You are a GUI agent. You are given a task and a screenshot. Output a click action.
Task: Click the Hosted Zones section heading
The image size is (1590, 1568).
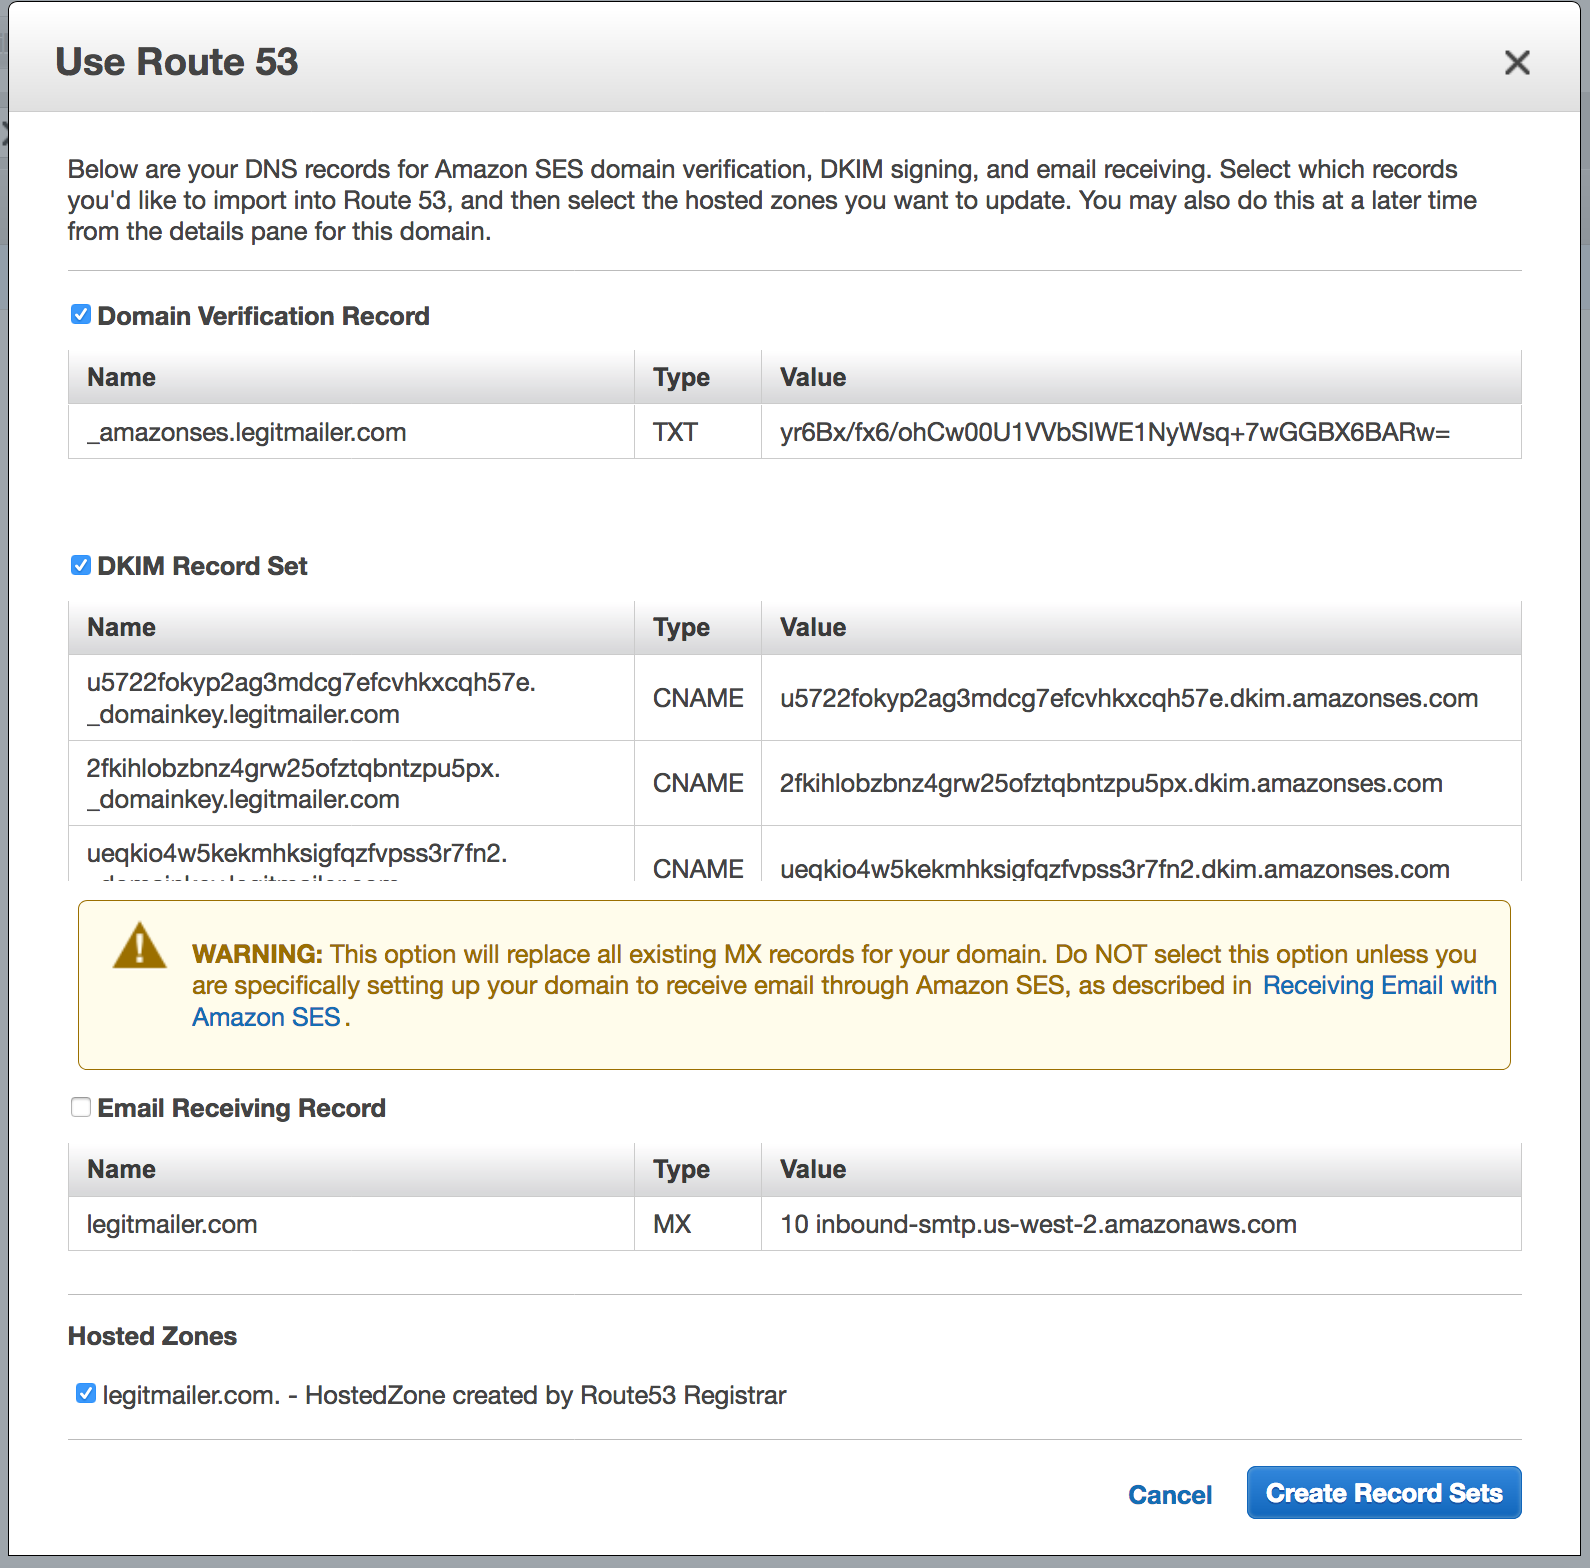(x=152, y=1336)
